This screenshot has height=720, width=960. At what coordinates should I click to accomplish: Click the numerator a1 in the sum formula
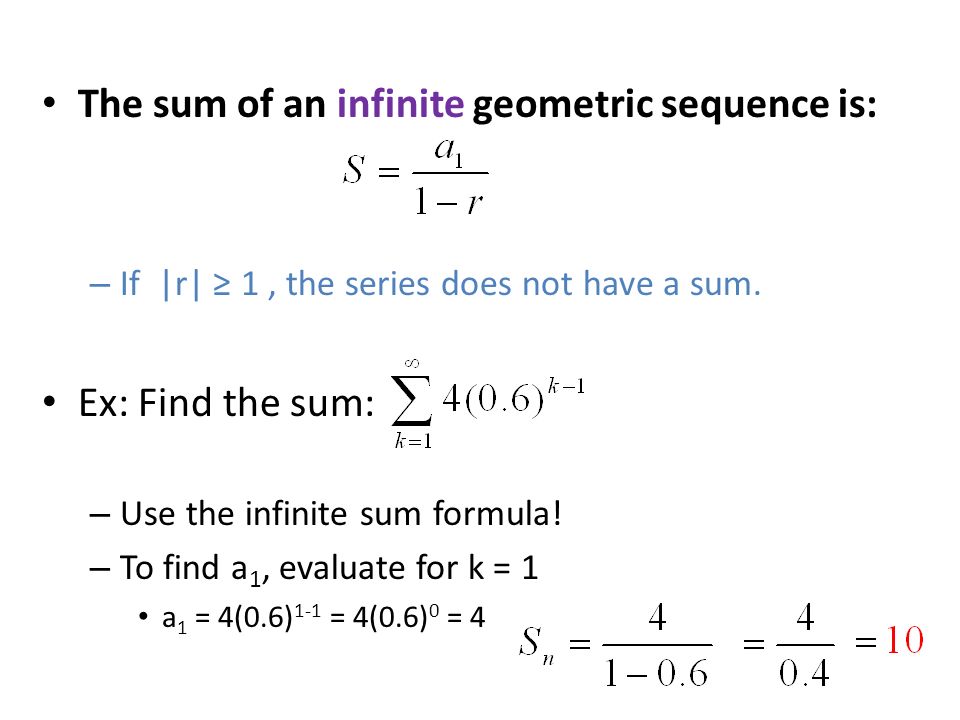click(449, 151)
